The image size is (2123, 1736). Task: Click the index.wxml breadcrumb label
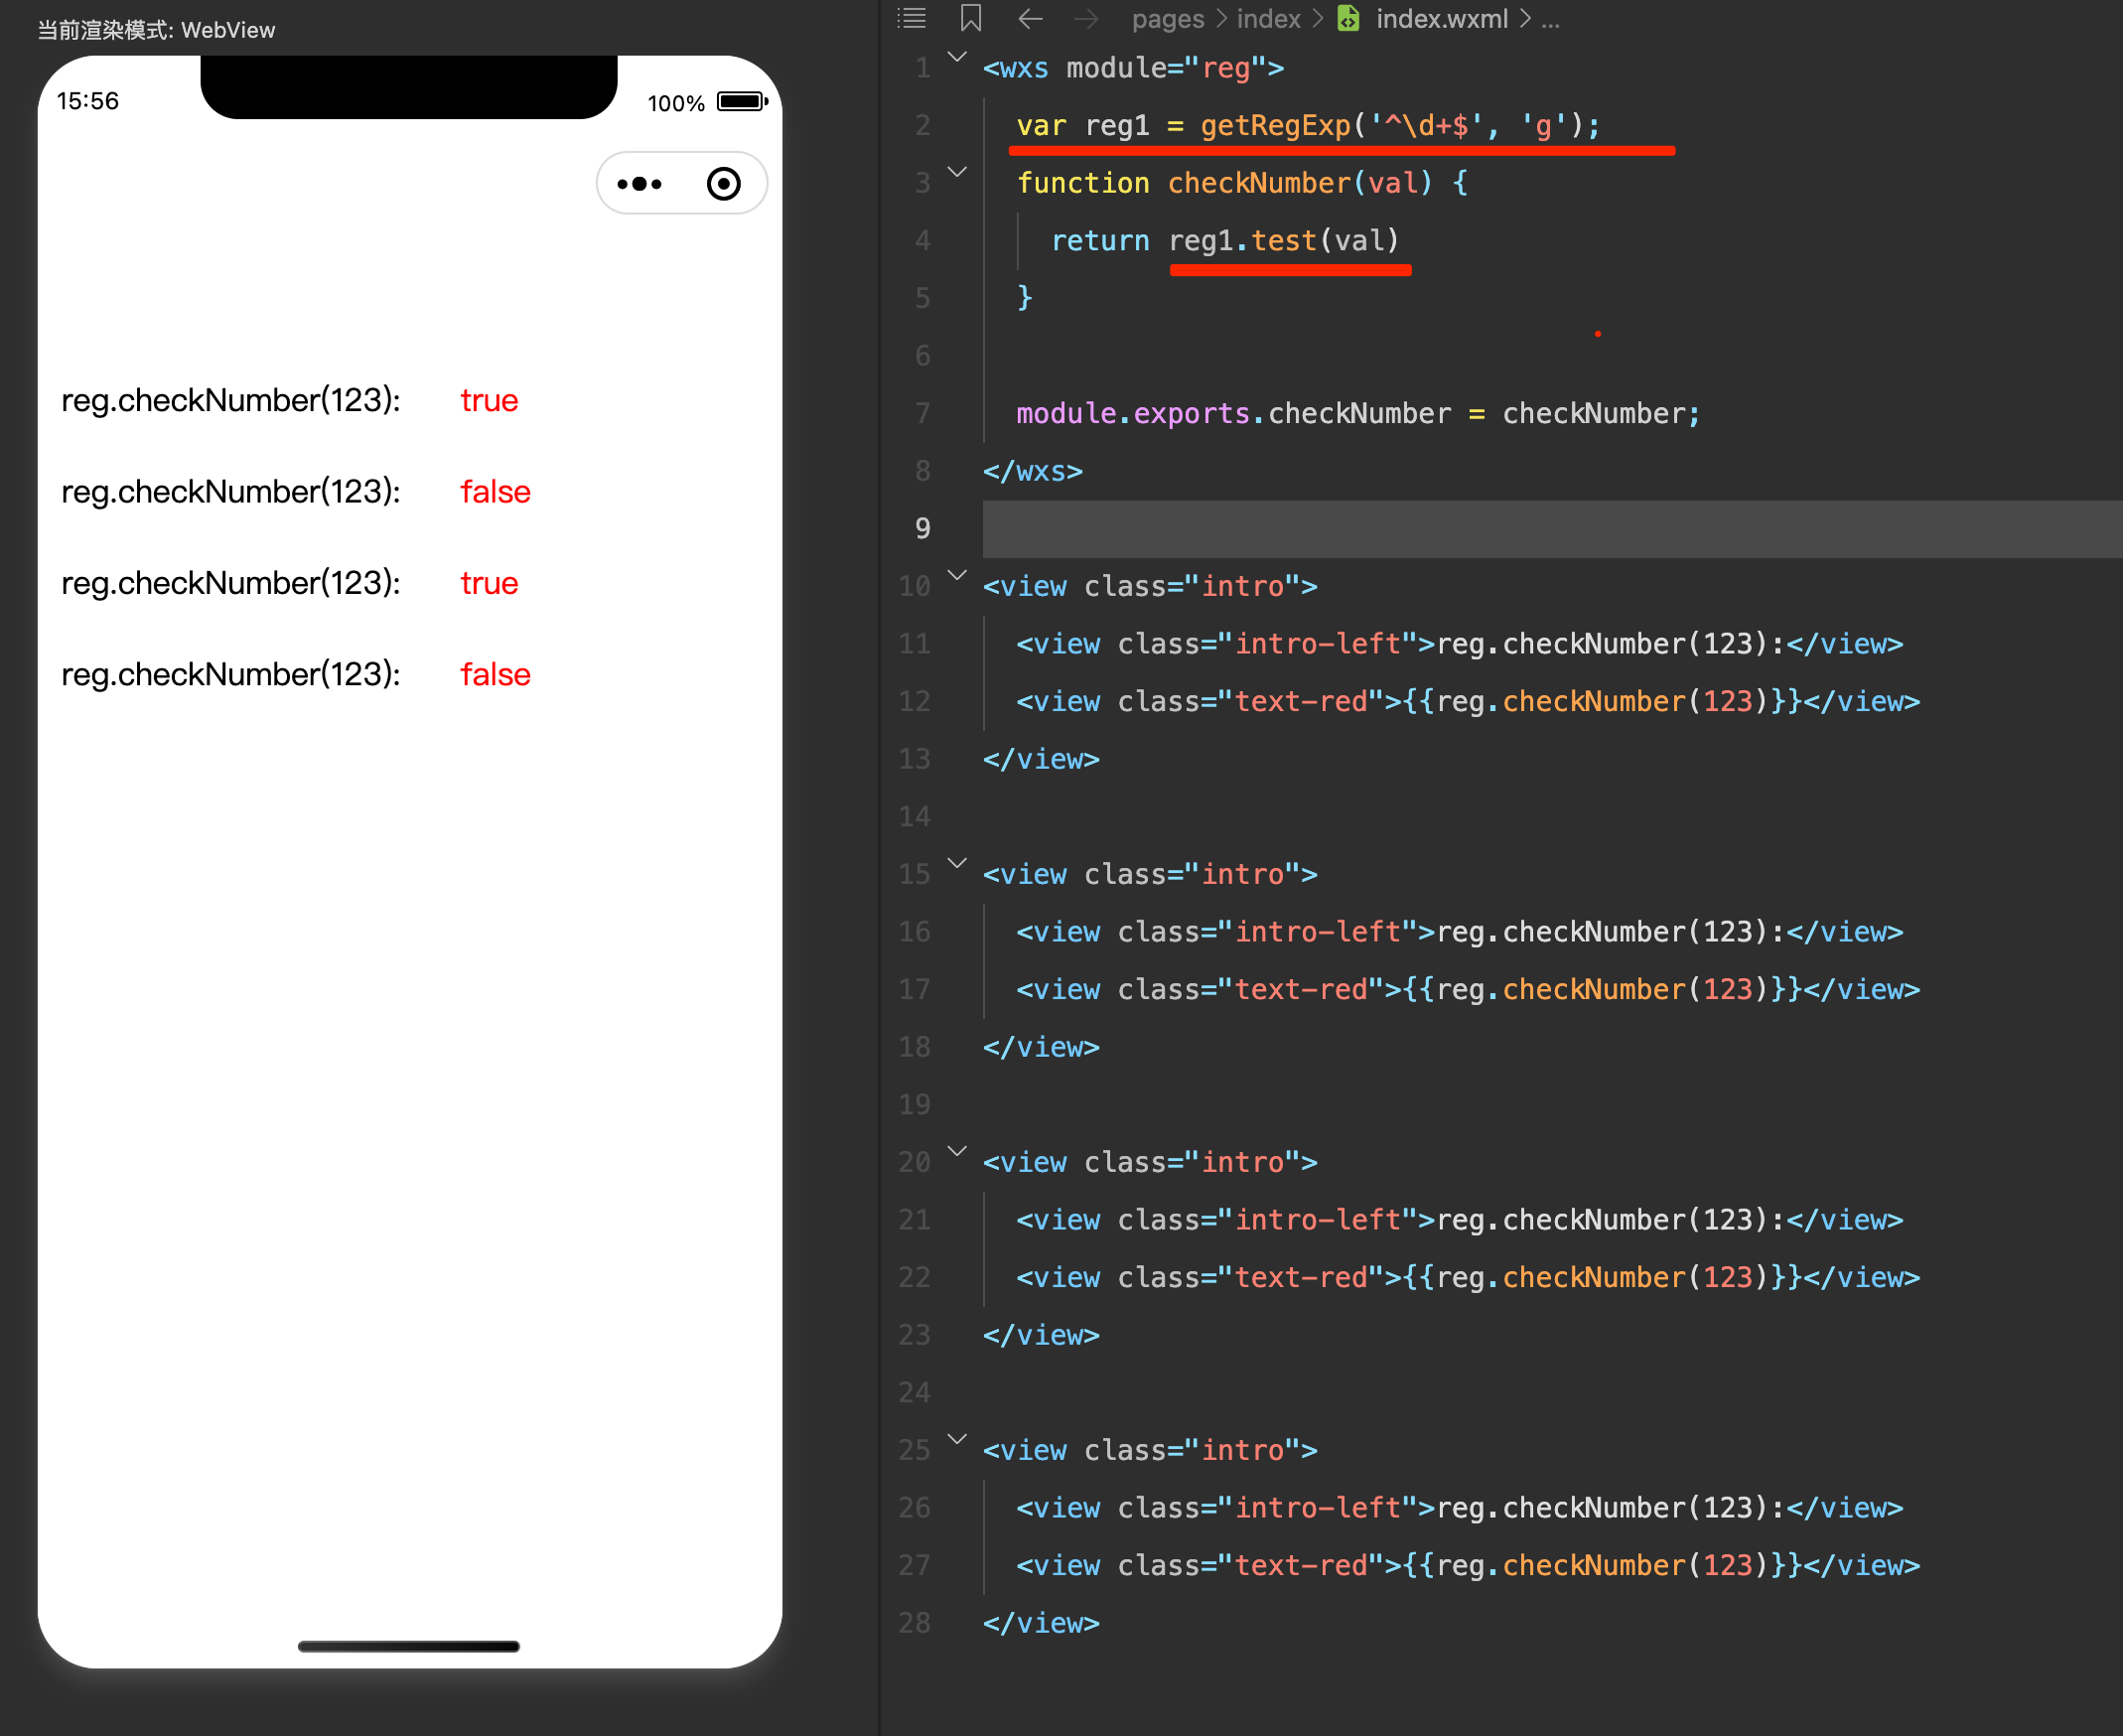(x=1441, y=18)
